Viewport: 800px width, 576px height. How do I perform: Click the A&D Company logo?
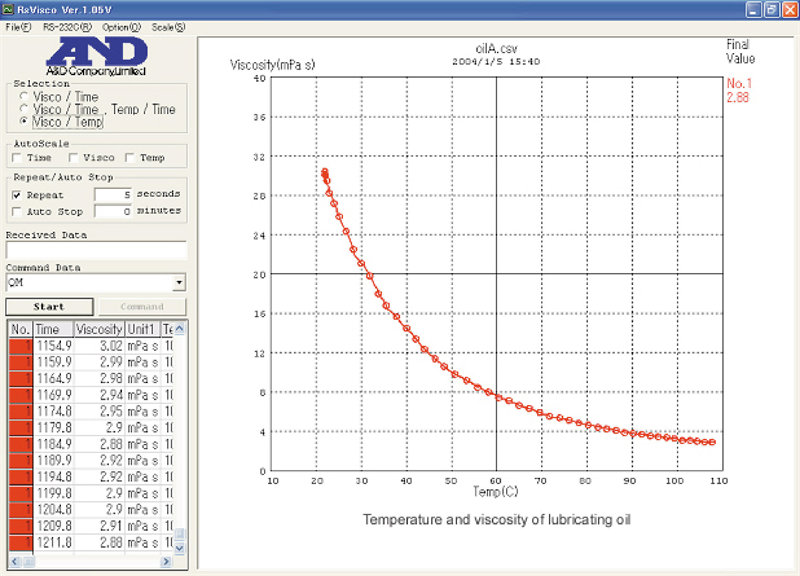95,57
